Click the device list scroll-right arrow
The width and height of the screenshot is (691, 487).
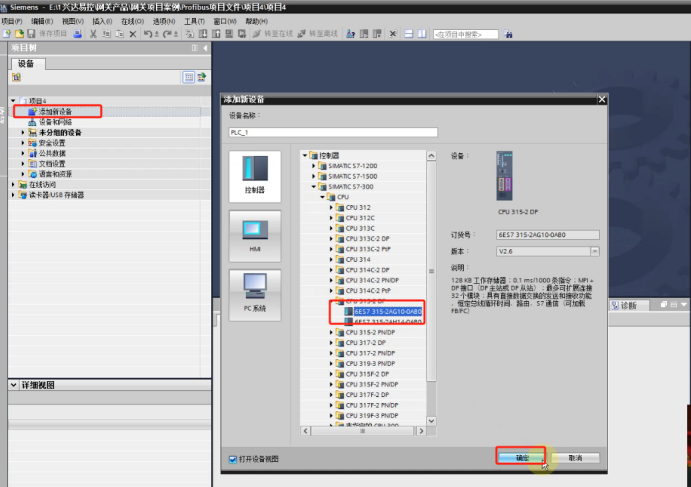421,431
